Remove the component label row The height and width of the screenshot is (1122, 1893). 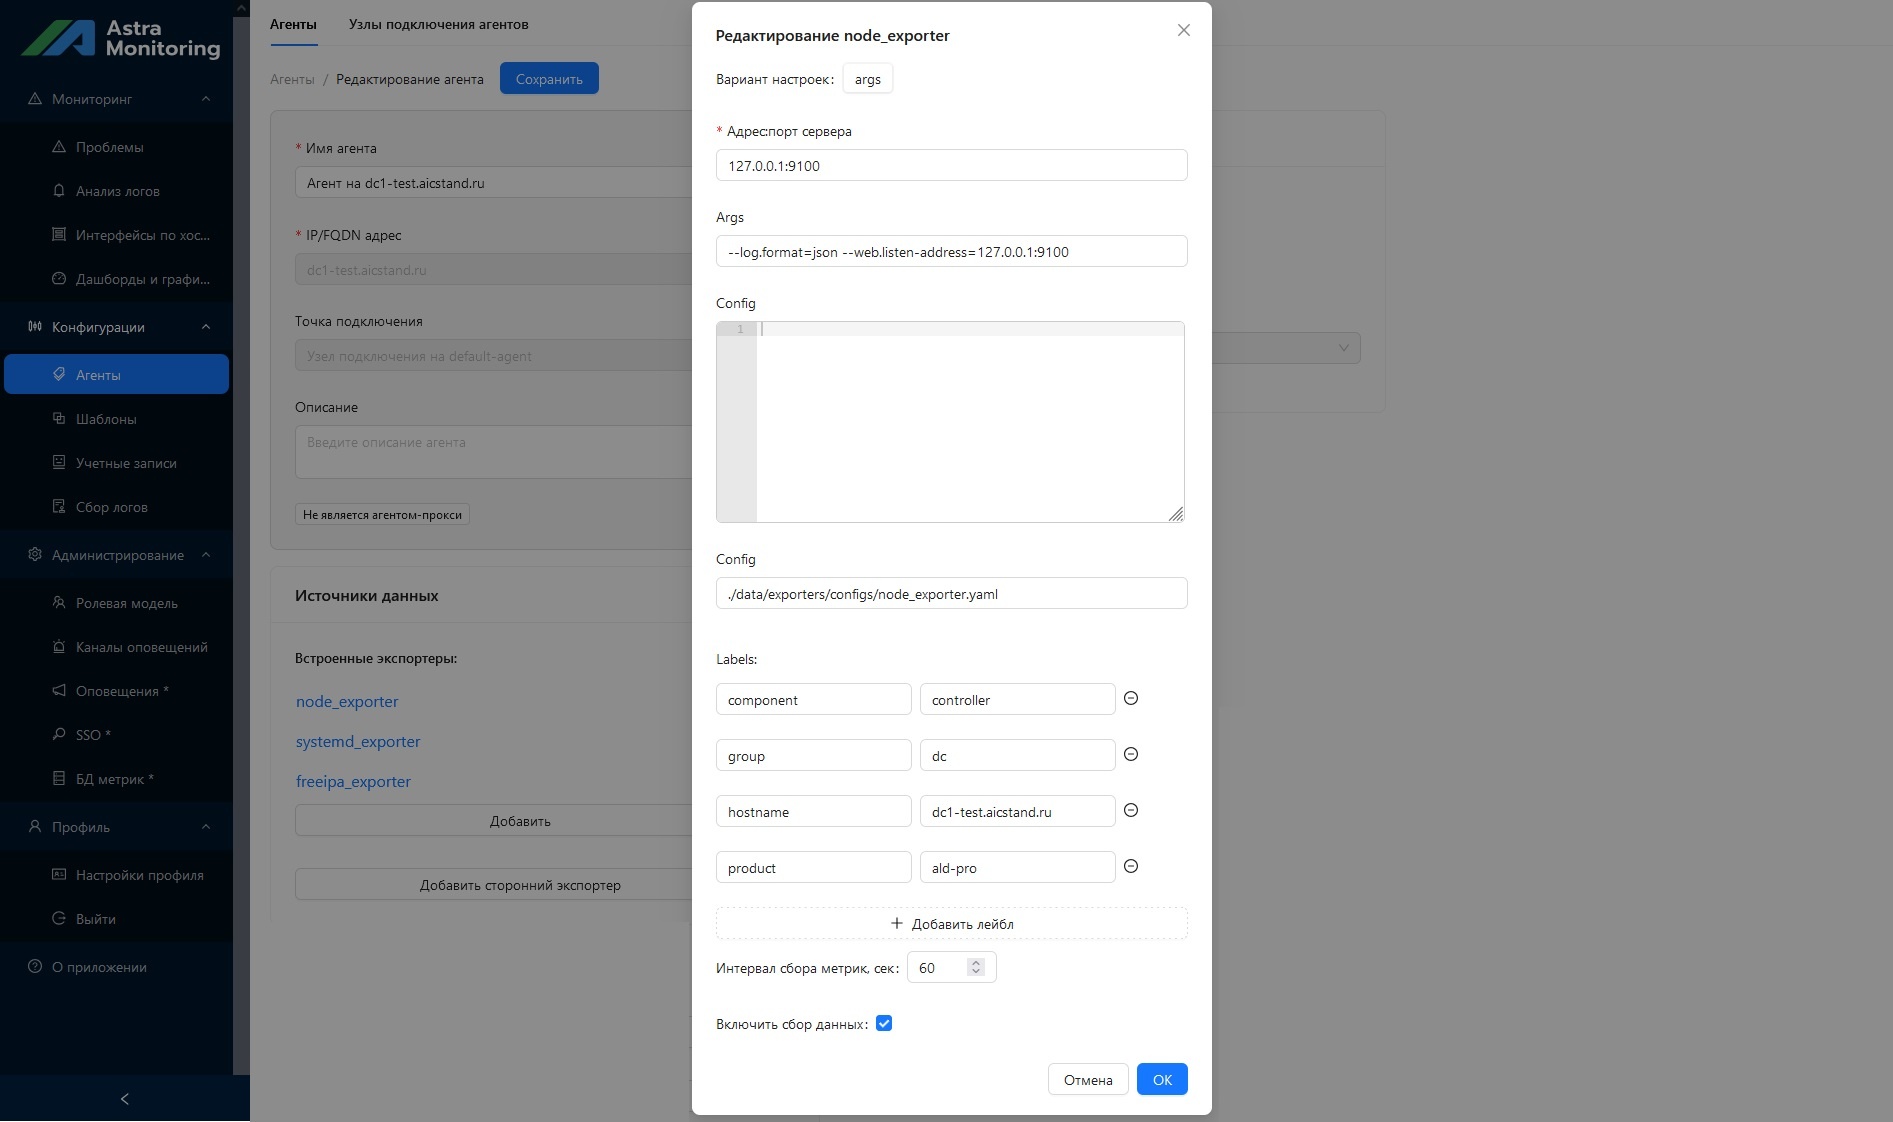tap(1131, 699)
